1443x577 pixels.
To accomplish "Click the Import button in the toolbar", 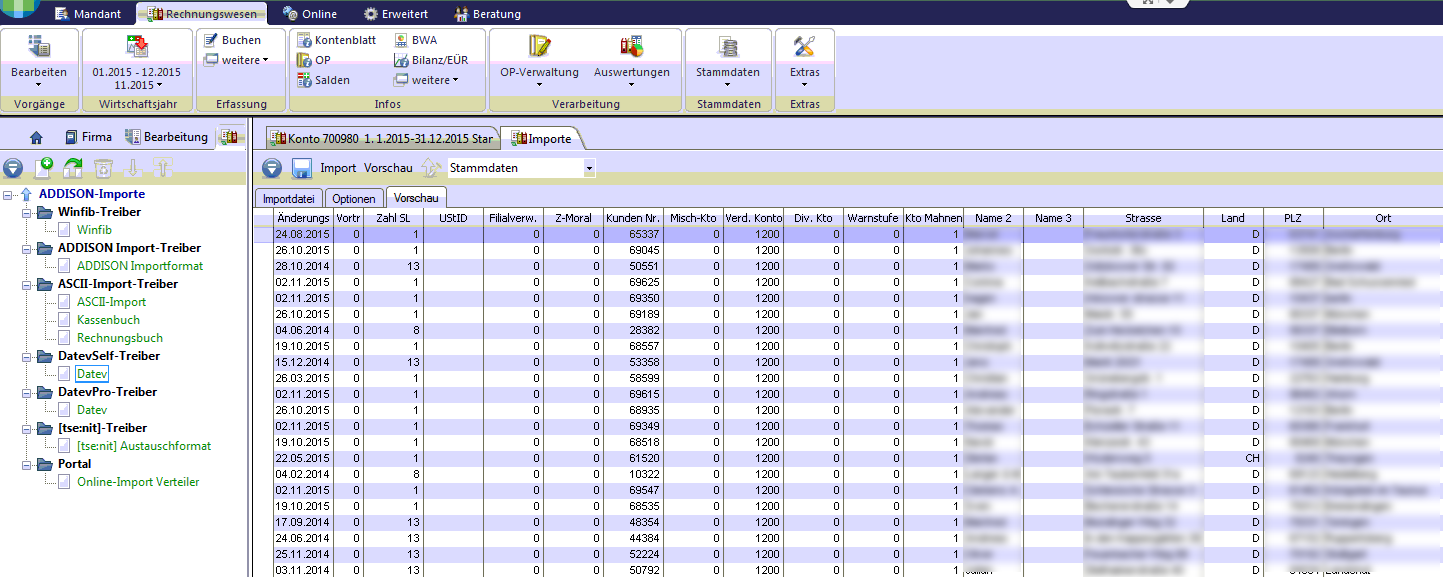I will 338,168.
